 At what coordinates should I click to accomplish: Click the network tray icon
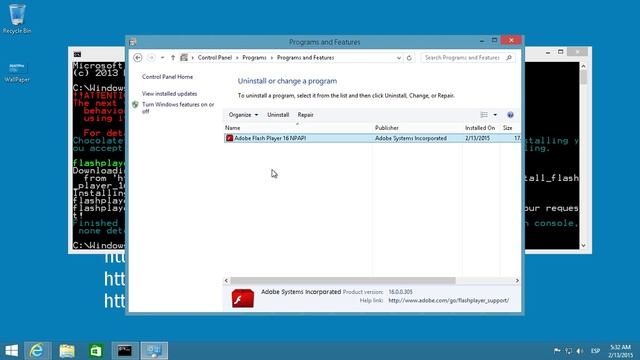[569, 351]
